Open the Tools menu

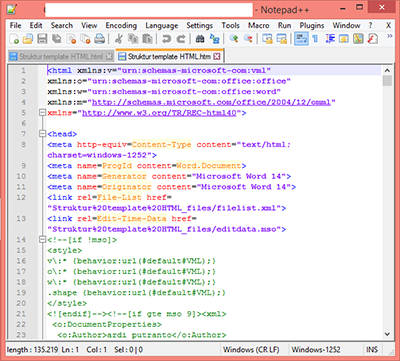point(230,25)
